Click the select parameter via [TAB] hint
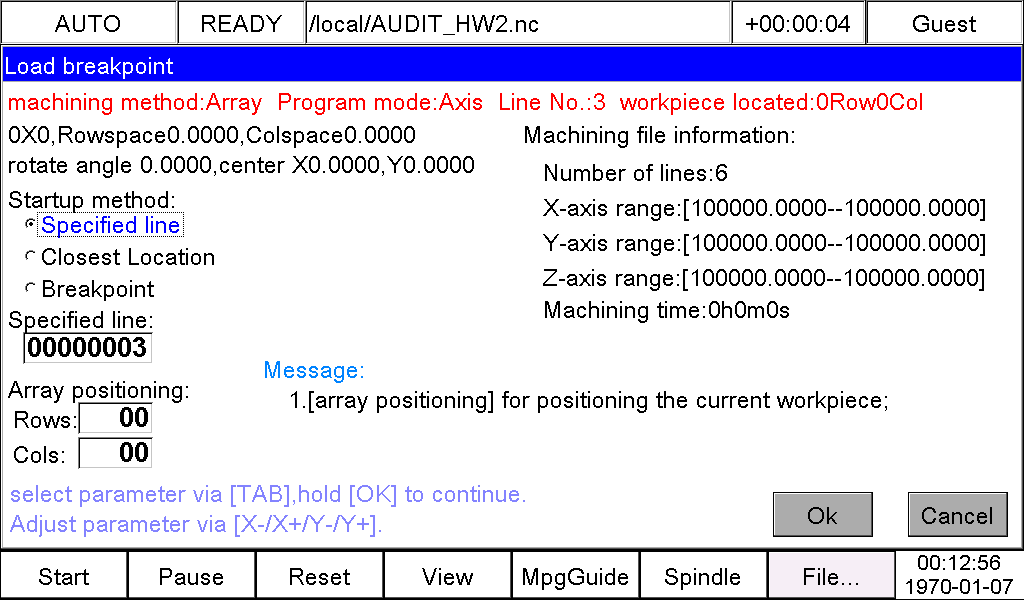Viewport: 1024px width, 600px height. pos(268,494)
